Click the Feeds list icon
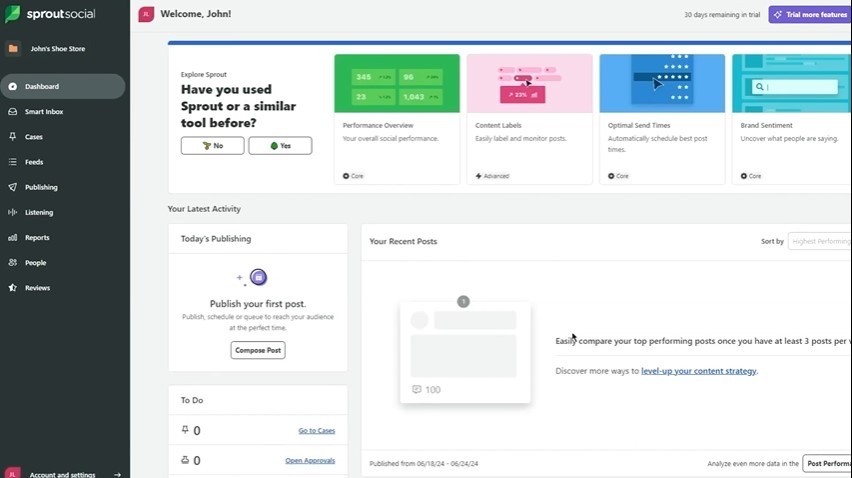Image resolution: width=852 pixels, height=478 pixels. point(12,162)
